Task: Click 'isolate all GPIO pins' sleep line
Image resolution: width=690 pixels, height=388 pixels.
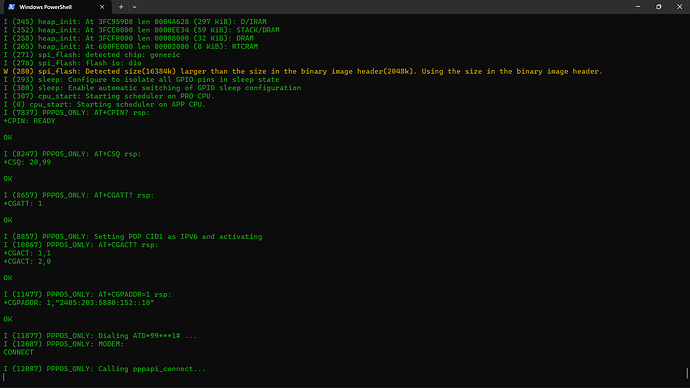Action: tap(142, 80)
